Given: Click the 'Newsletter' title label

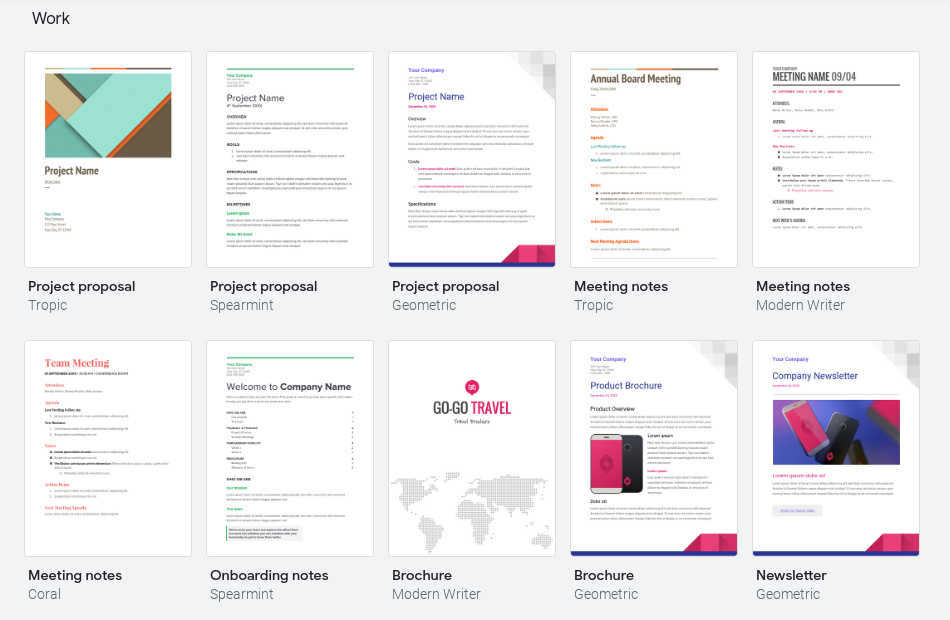Looking at the screenshot, I should point(791,575).
